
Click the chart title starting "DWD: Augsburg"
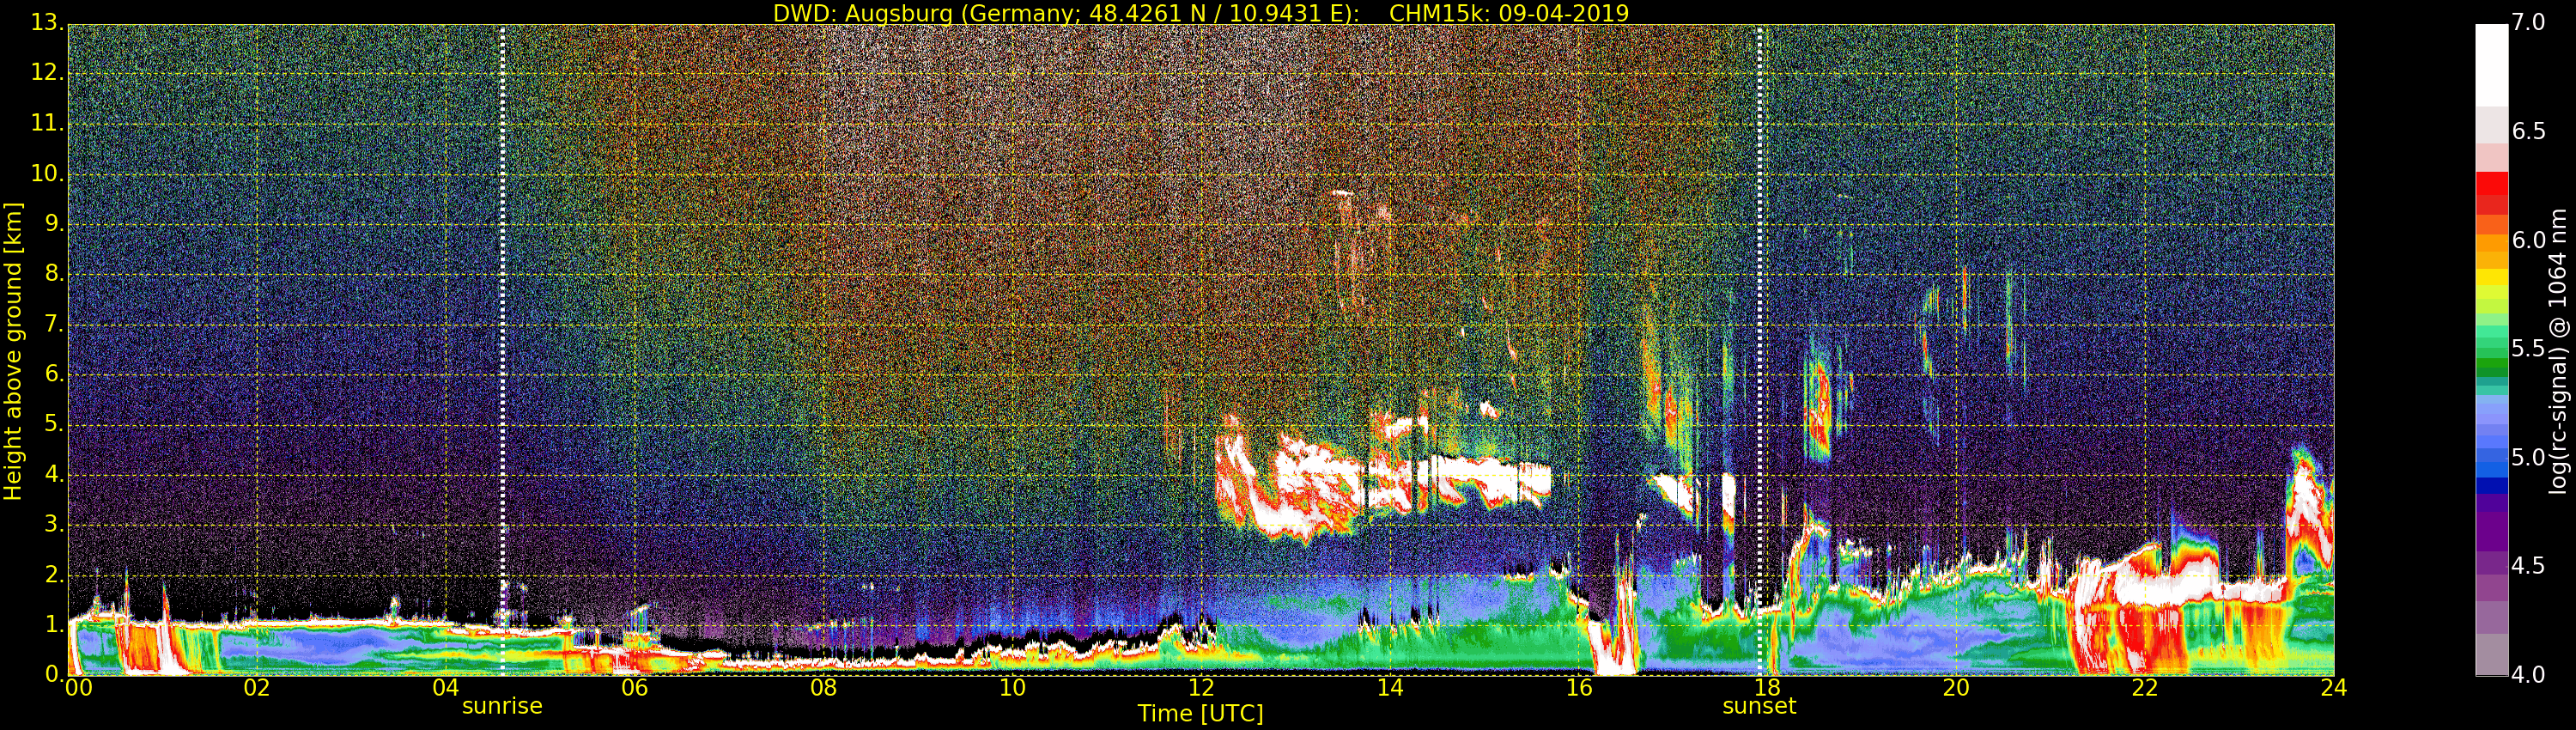tap(1201, 13)
